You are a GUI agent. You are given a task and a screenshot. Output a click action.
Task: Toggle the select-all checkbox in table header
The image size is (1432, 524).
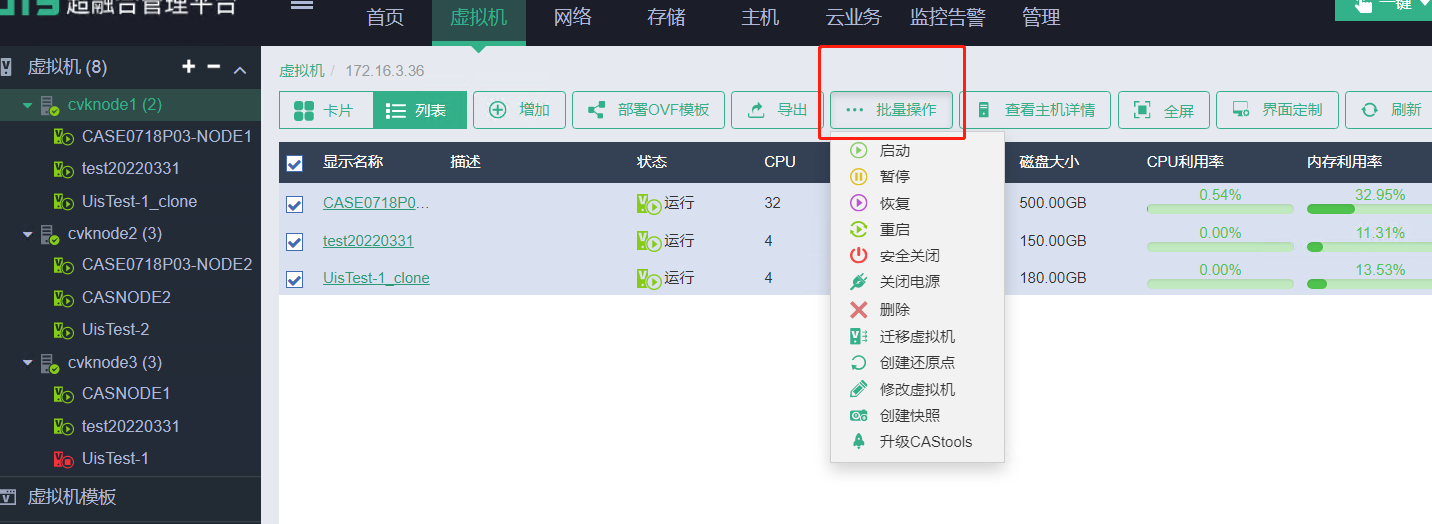tap(295, 163)
